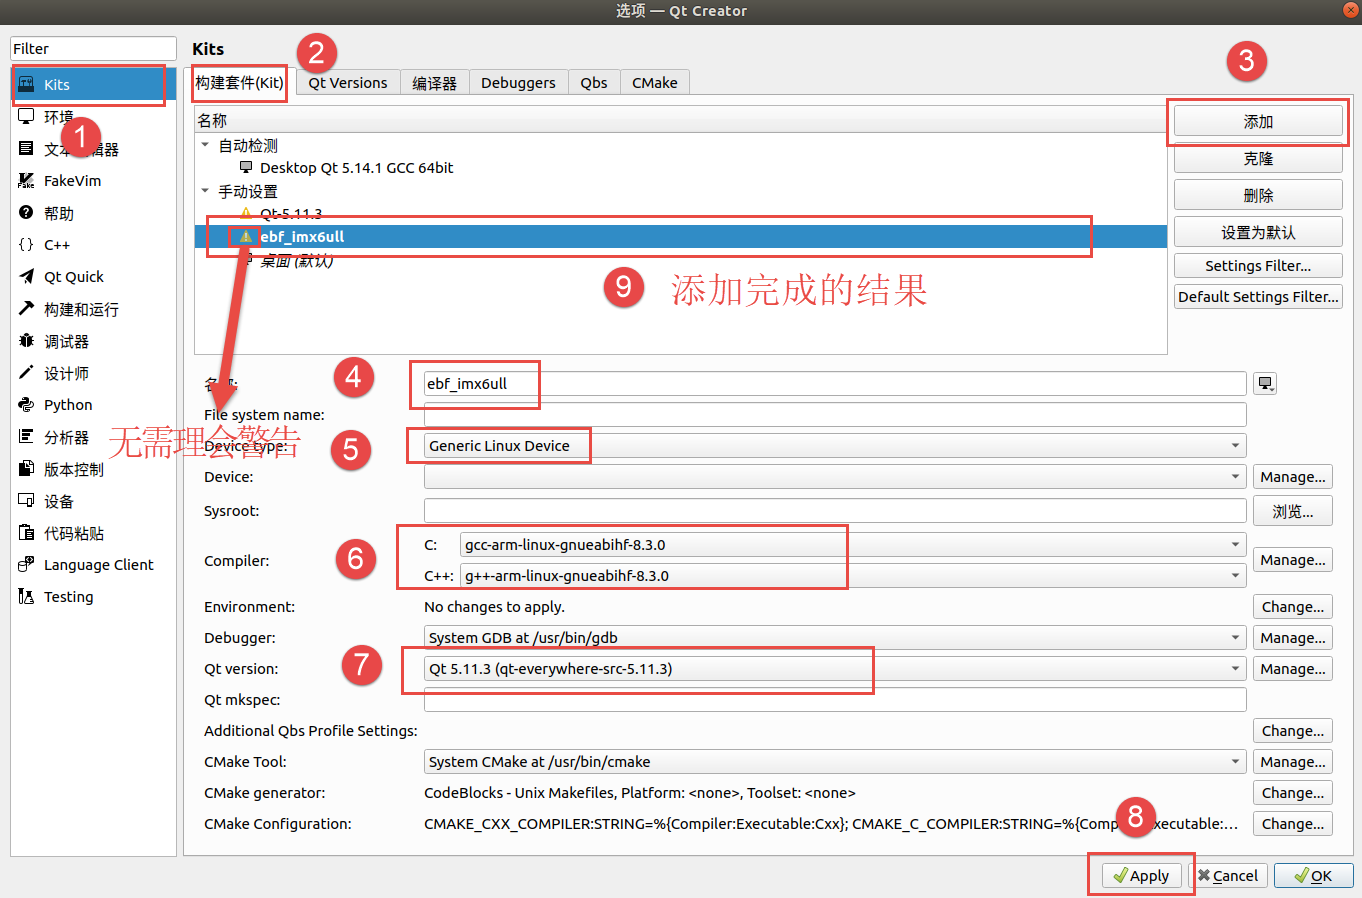
Task: Switch to the CMake tab
Action: click(655, 83)
